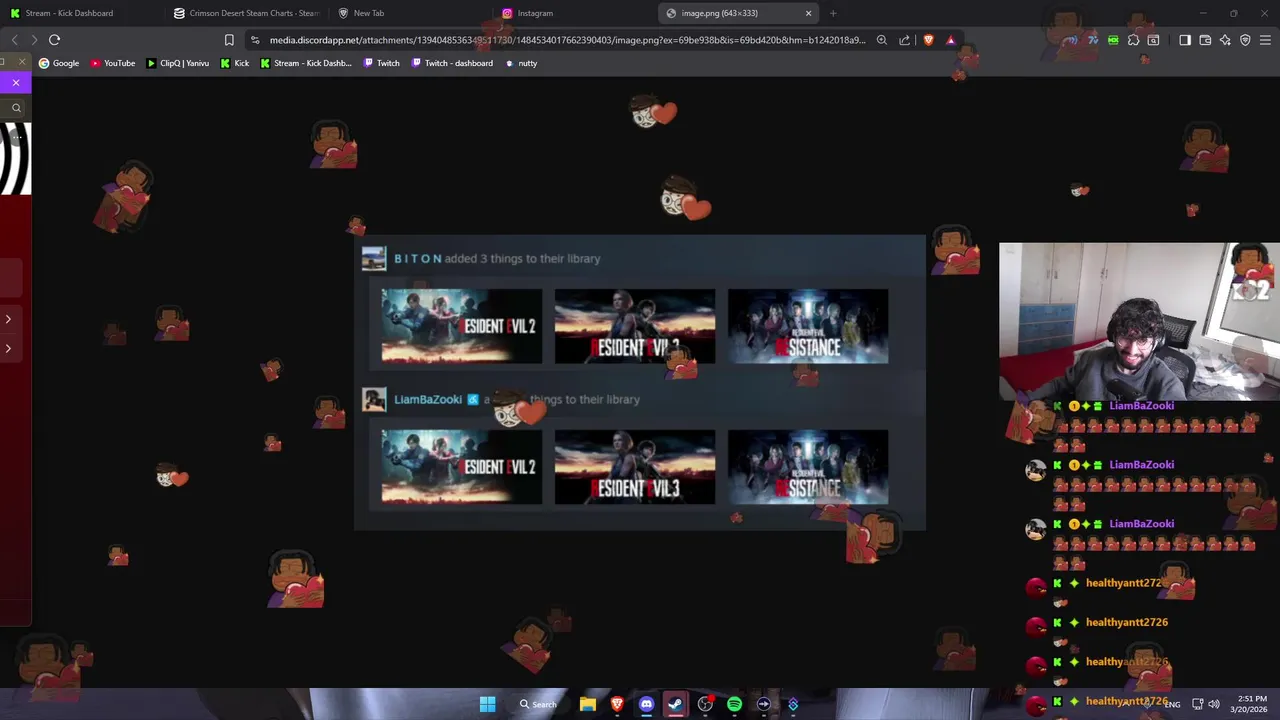Open the Brave Rewards triangle icon
This screenshot has width=1280, height=720.
(950, 40)
